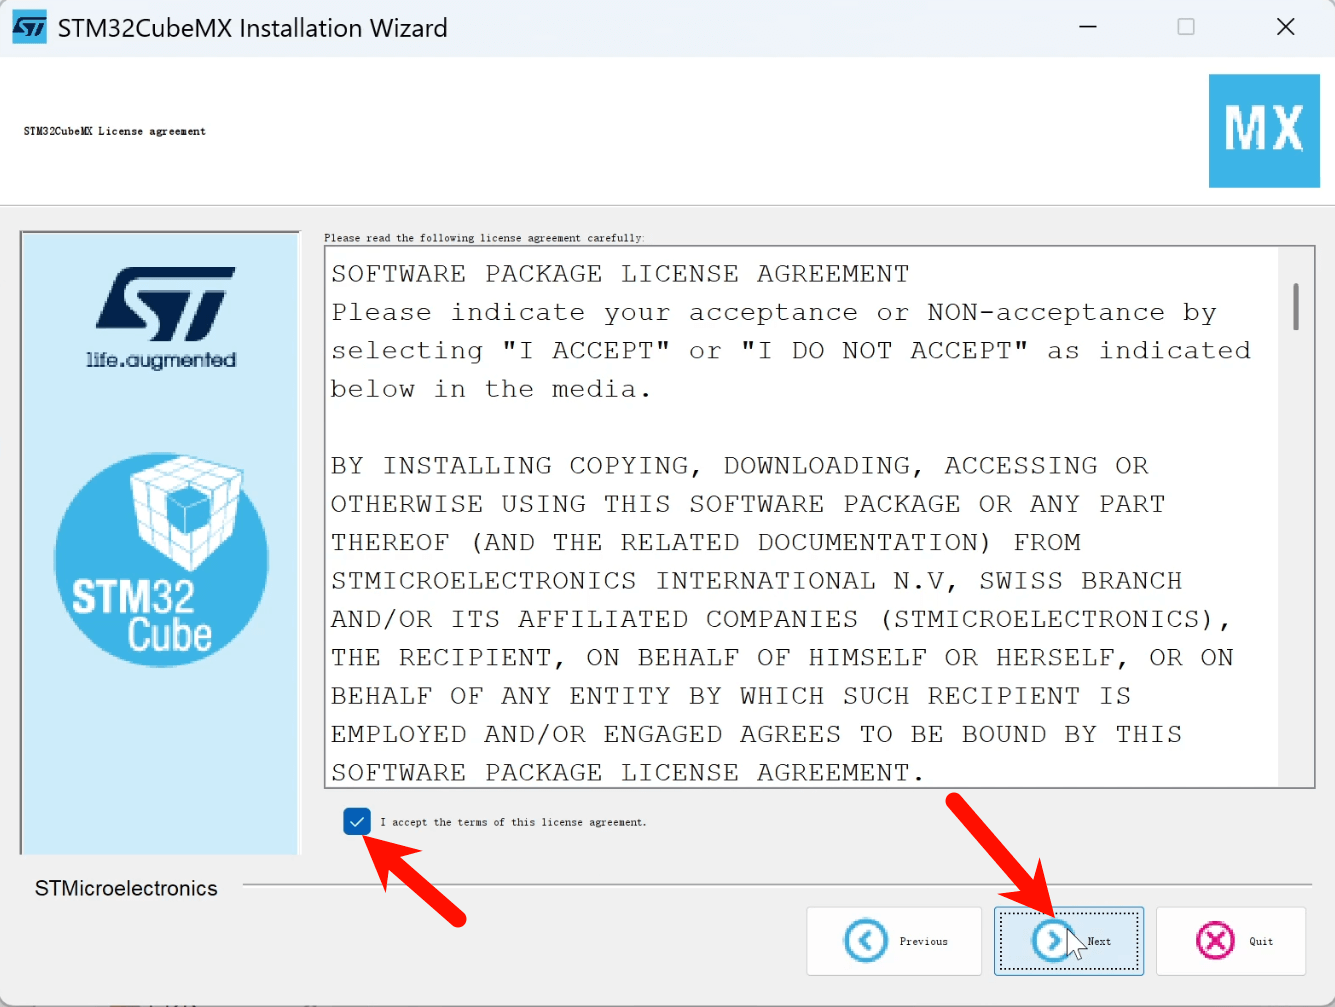This screenshot has height=1007, width=1335.
Task: Click the STMicroelectronics footer label
Action: 126,888
